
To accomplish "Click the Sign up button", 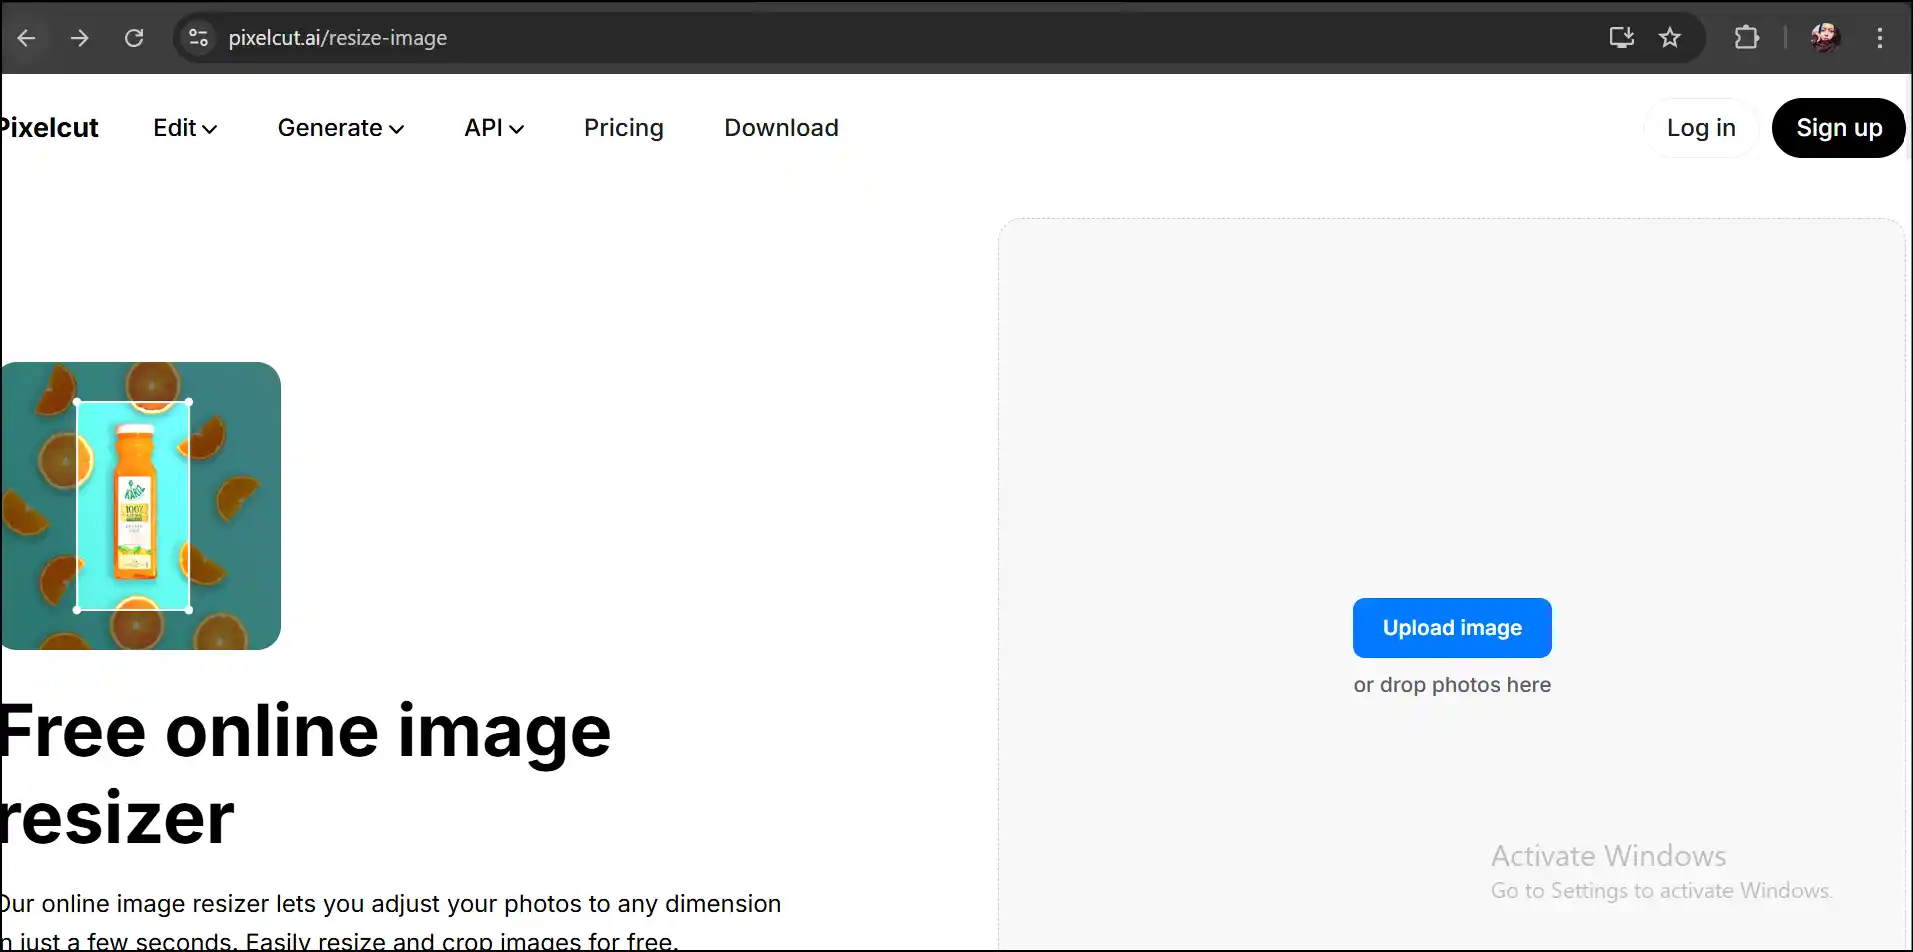I will coord(1839,128).
